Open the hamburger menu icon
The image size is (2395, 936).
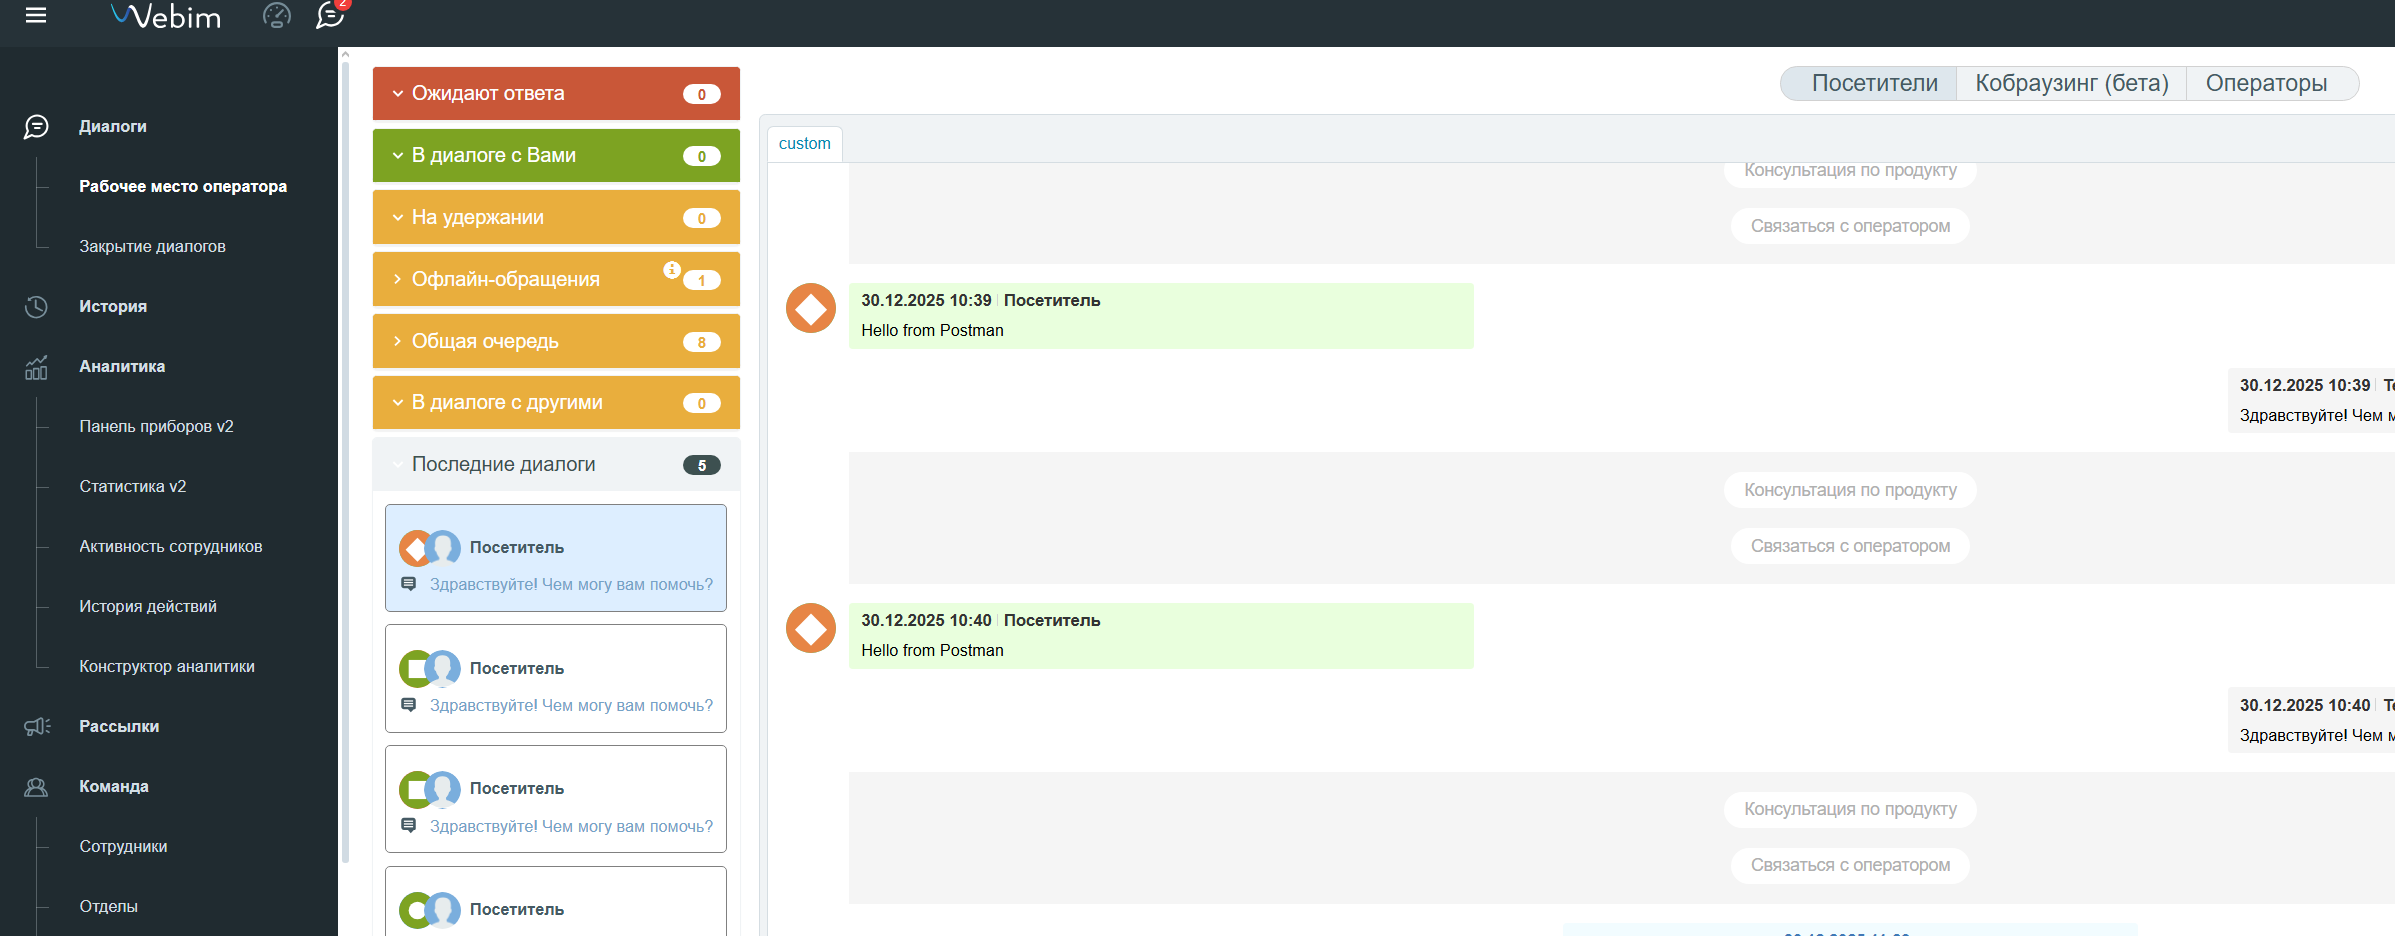pyautogui.click(x=36, y=15)
